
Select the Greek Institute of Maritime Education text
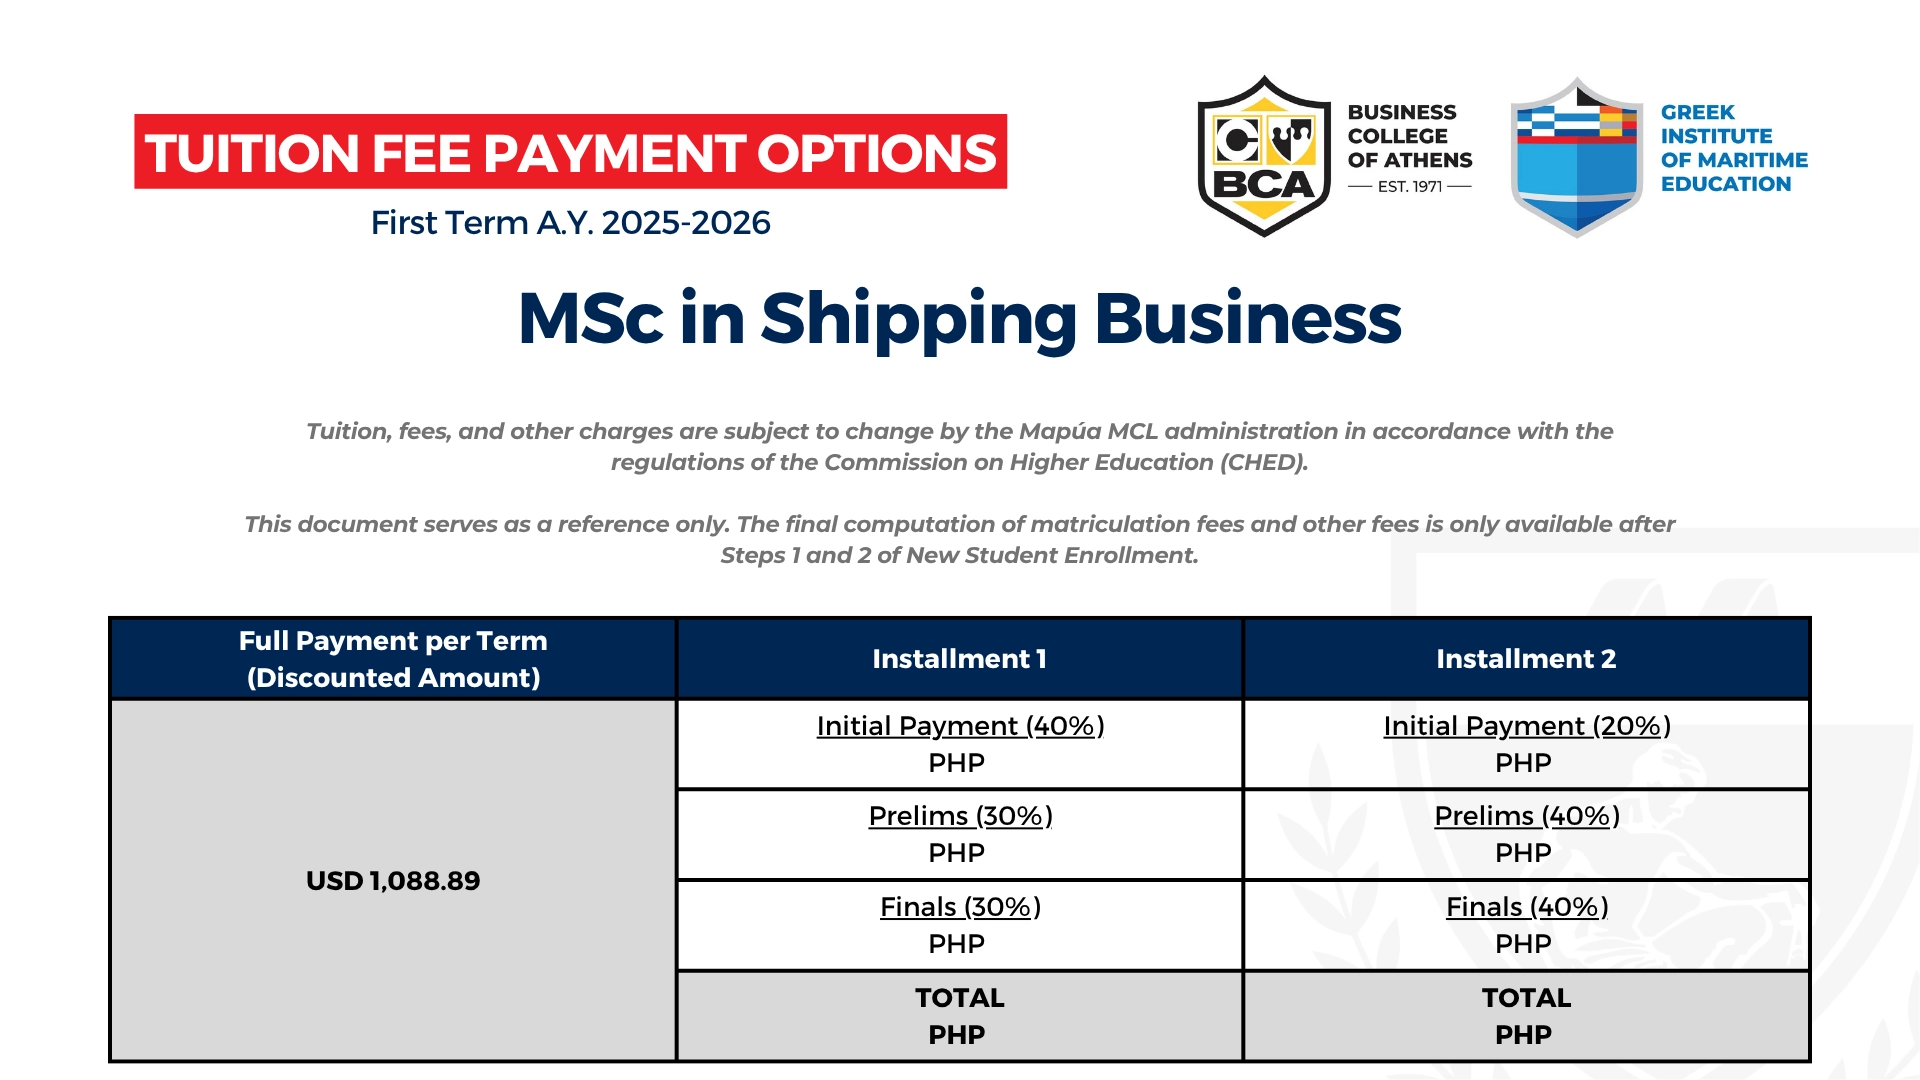1734,148
